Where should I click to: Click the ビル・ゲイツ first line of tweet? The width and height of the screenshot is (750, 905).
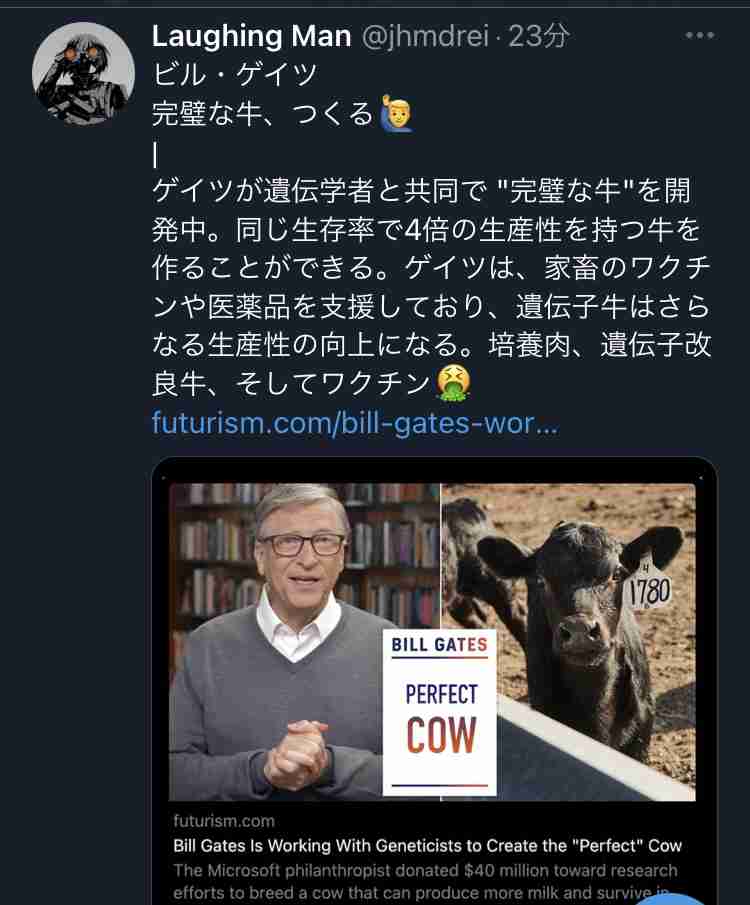coord(235,74)
